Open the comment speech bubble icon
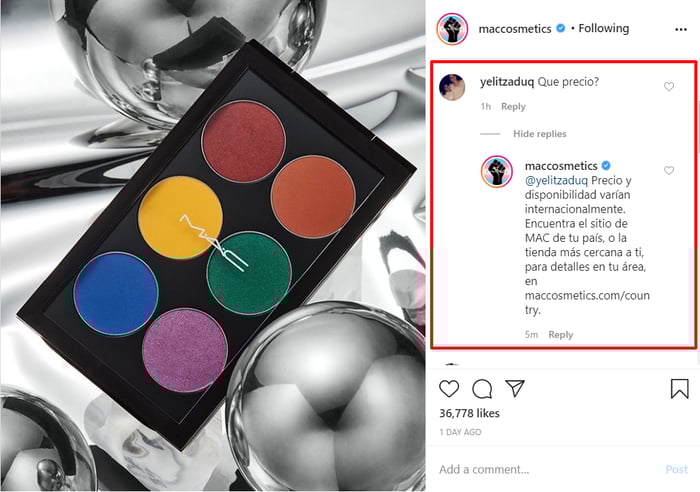Image resolution: width=700 pixels, height=492 pixels. pos(482,389)
